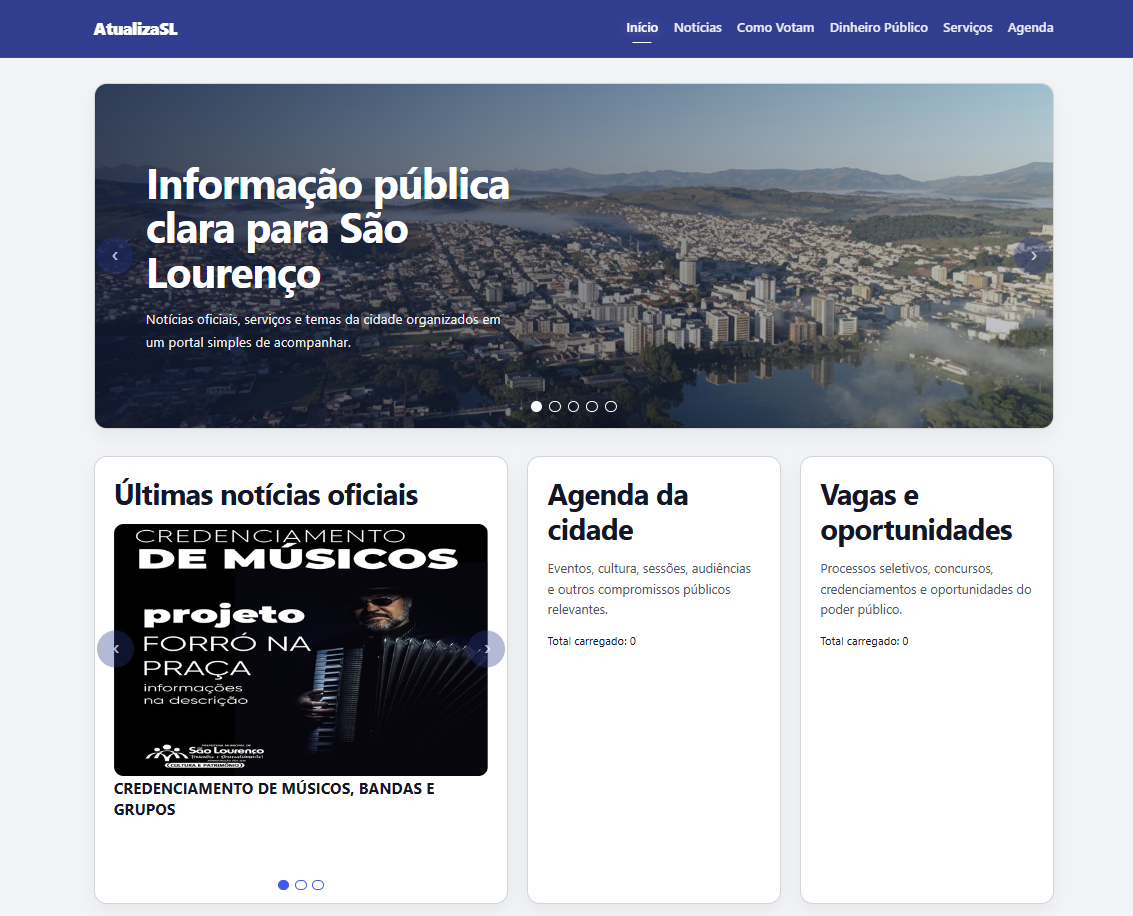Select third hero carousel dot
The width and height of the screenshot is (1133, 916).
click(574, 407)
